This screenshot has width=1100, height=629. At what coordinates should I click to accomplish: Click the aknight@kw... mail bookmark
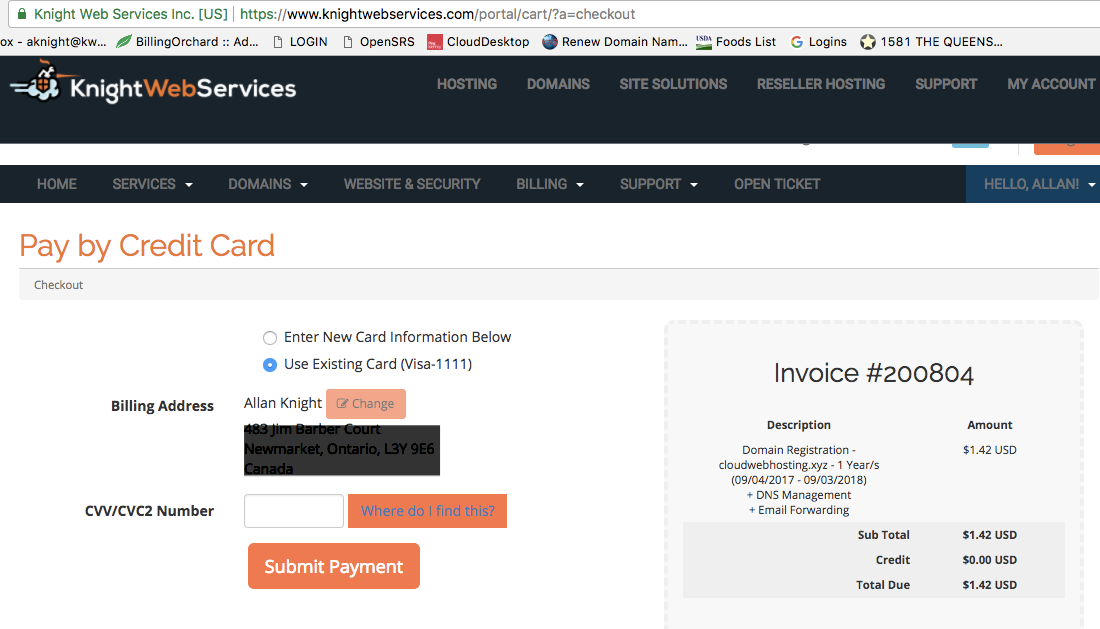pyautogui.click(x=53, y=42)
